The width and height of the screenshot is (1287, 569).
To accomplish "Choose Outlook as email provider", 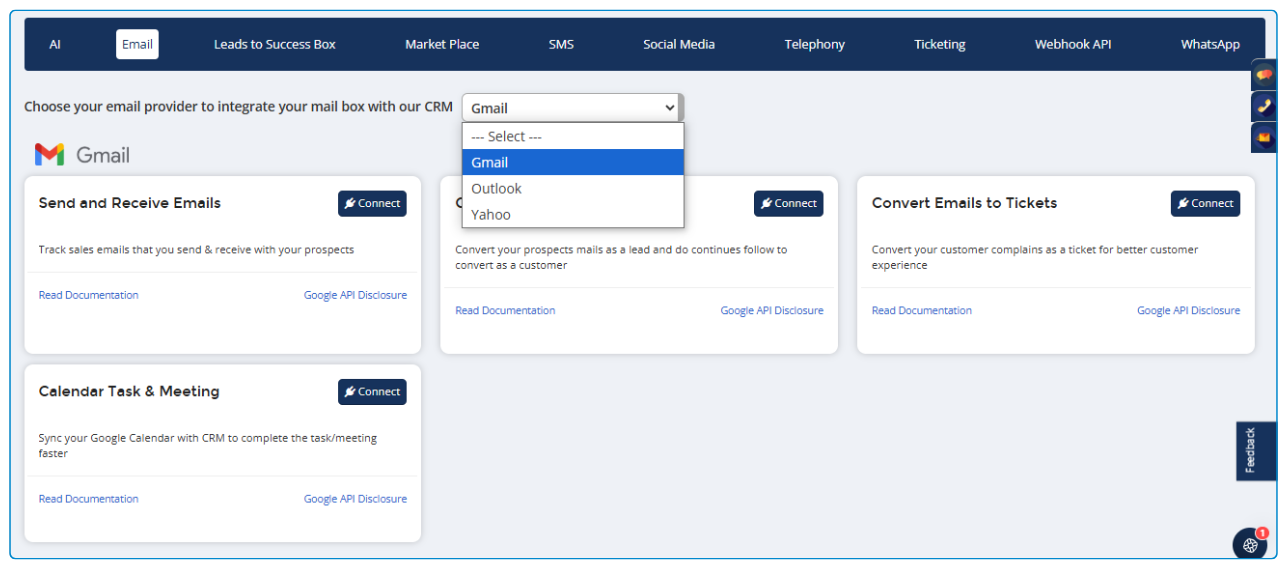I will click(x=573, y=188).
